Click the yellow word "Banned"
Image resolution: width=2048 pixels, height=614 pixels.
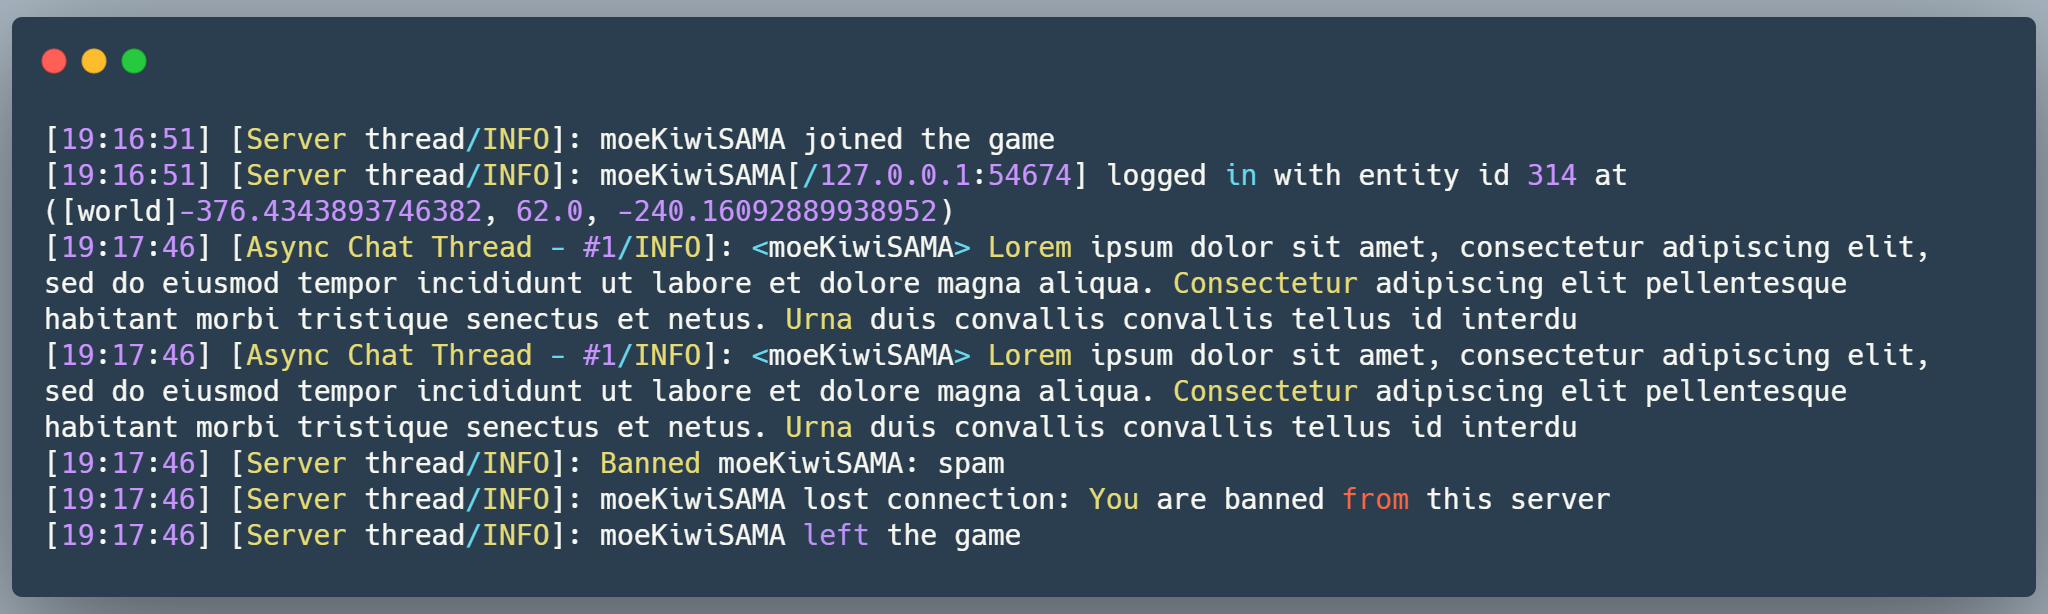(x=650, y=463)
